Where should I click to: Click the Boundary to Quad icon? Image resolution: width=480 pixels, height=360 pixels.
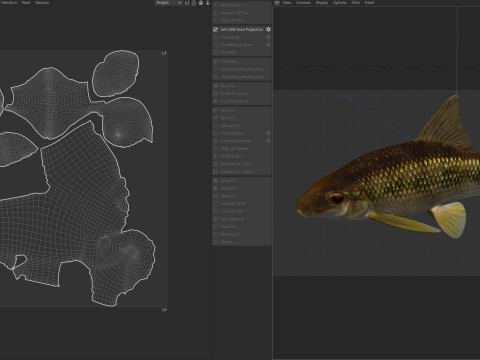pos(215,172)
